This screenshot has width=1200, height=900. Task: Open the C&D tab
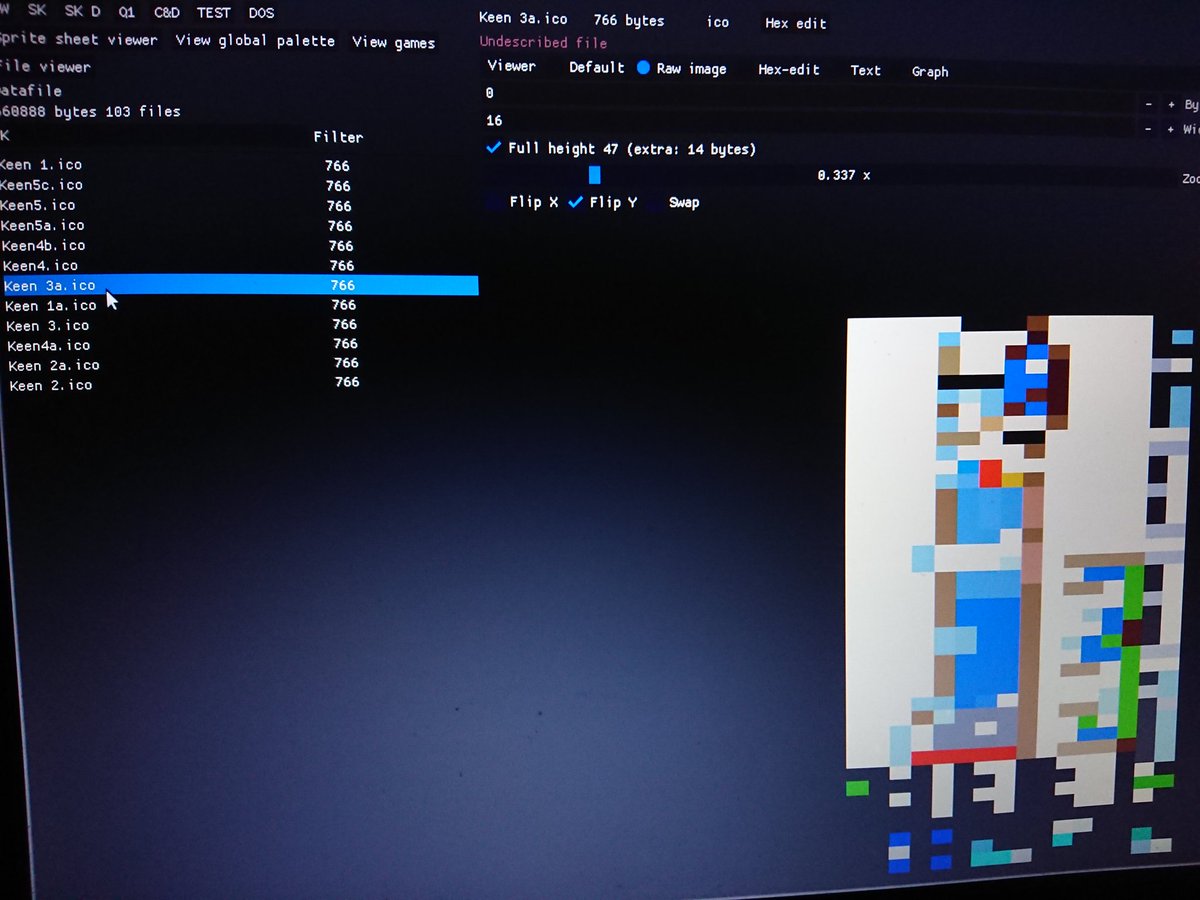click(167, 13)
